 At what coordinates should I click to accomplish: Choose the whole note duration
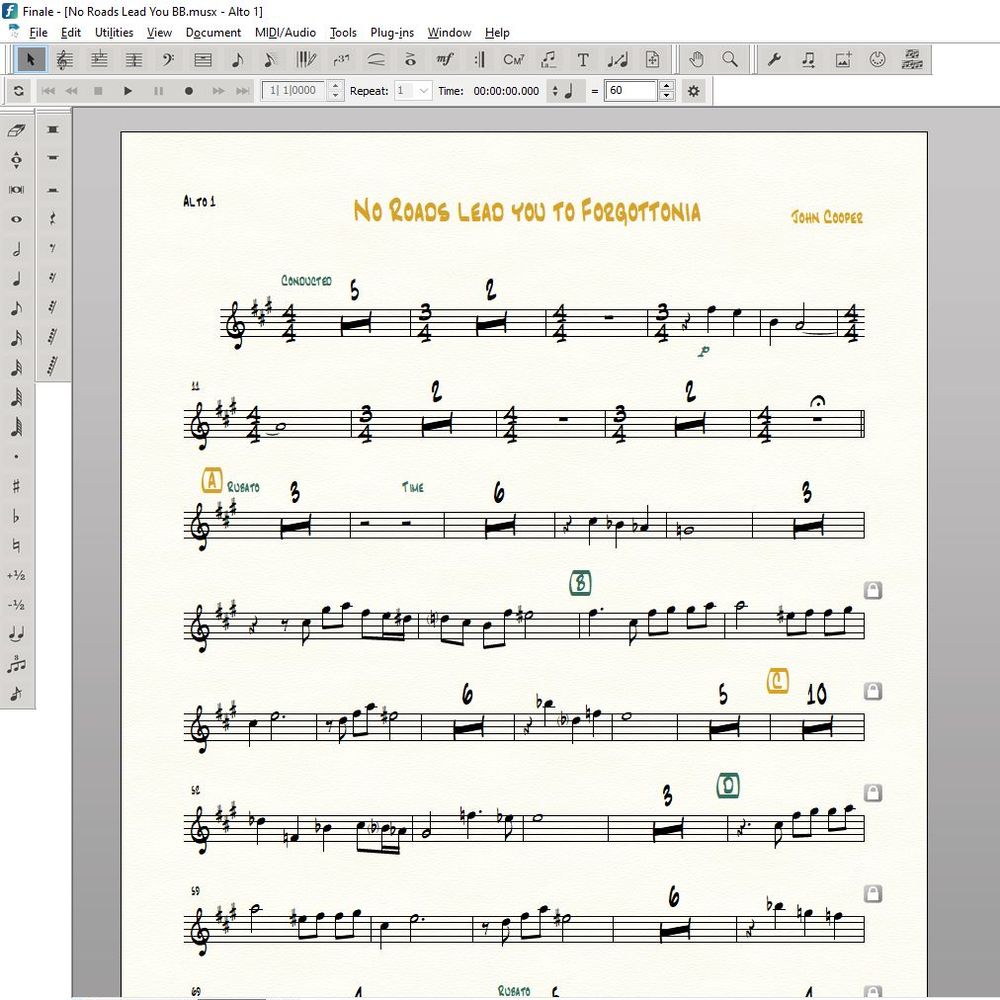coord(17,219)
